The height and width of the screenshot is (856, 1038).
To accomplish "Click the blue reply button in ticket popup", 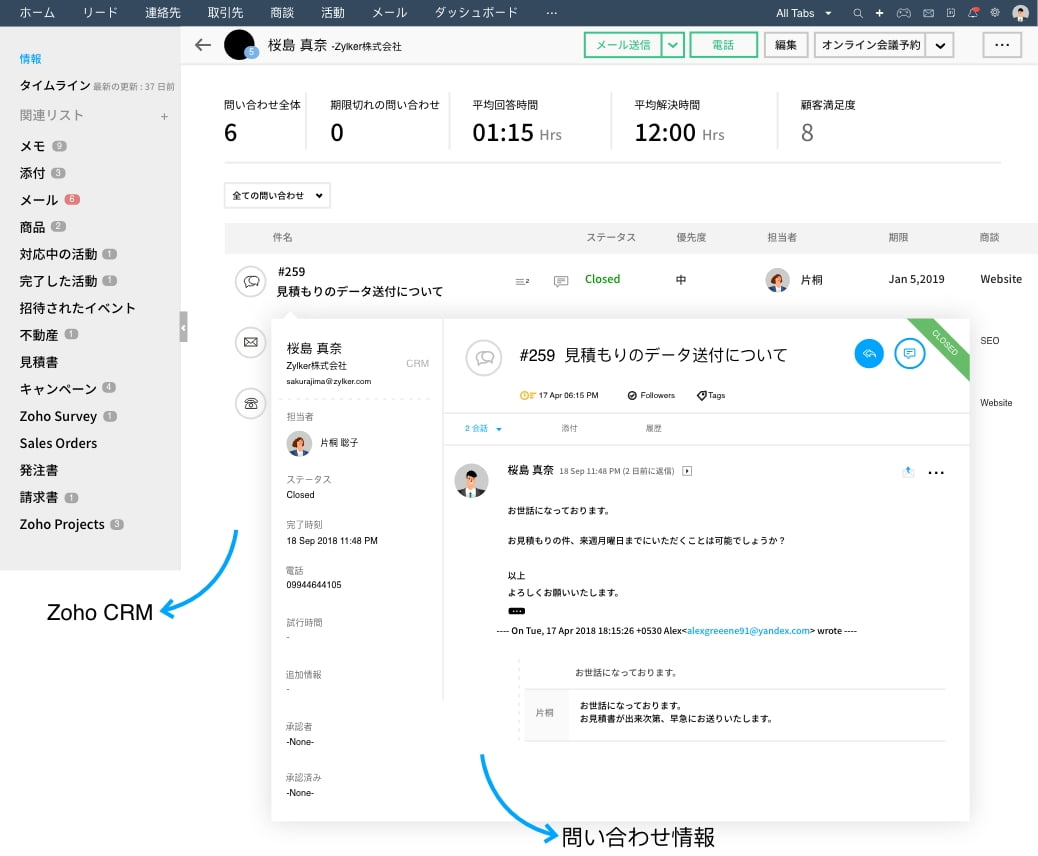I will 869,354.
